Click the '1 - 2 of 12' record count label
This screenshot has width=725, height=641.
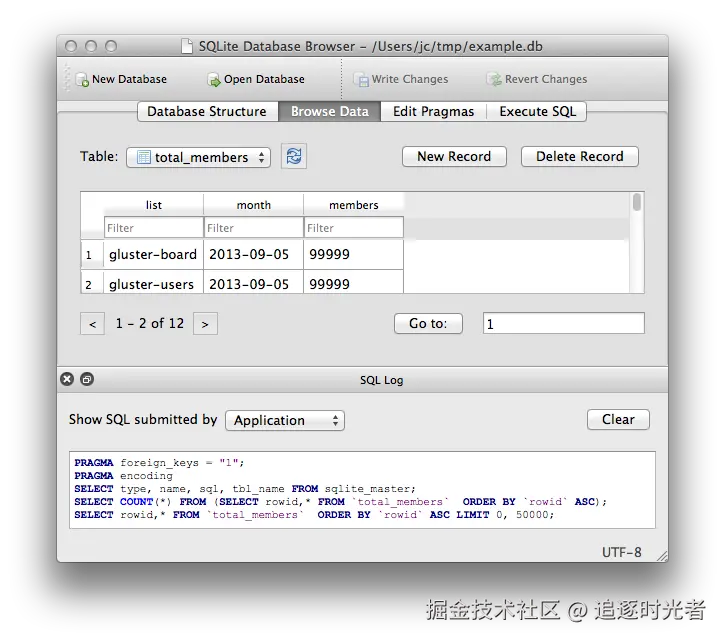pyautogui.click(x=150, y=323)
